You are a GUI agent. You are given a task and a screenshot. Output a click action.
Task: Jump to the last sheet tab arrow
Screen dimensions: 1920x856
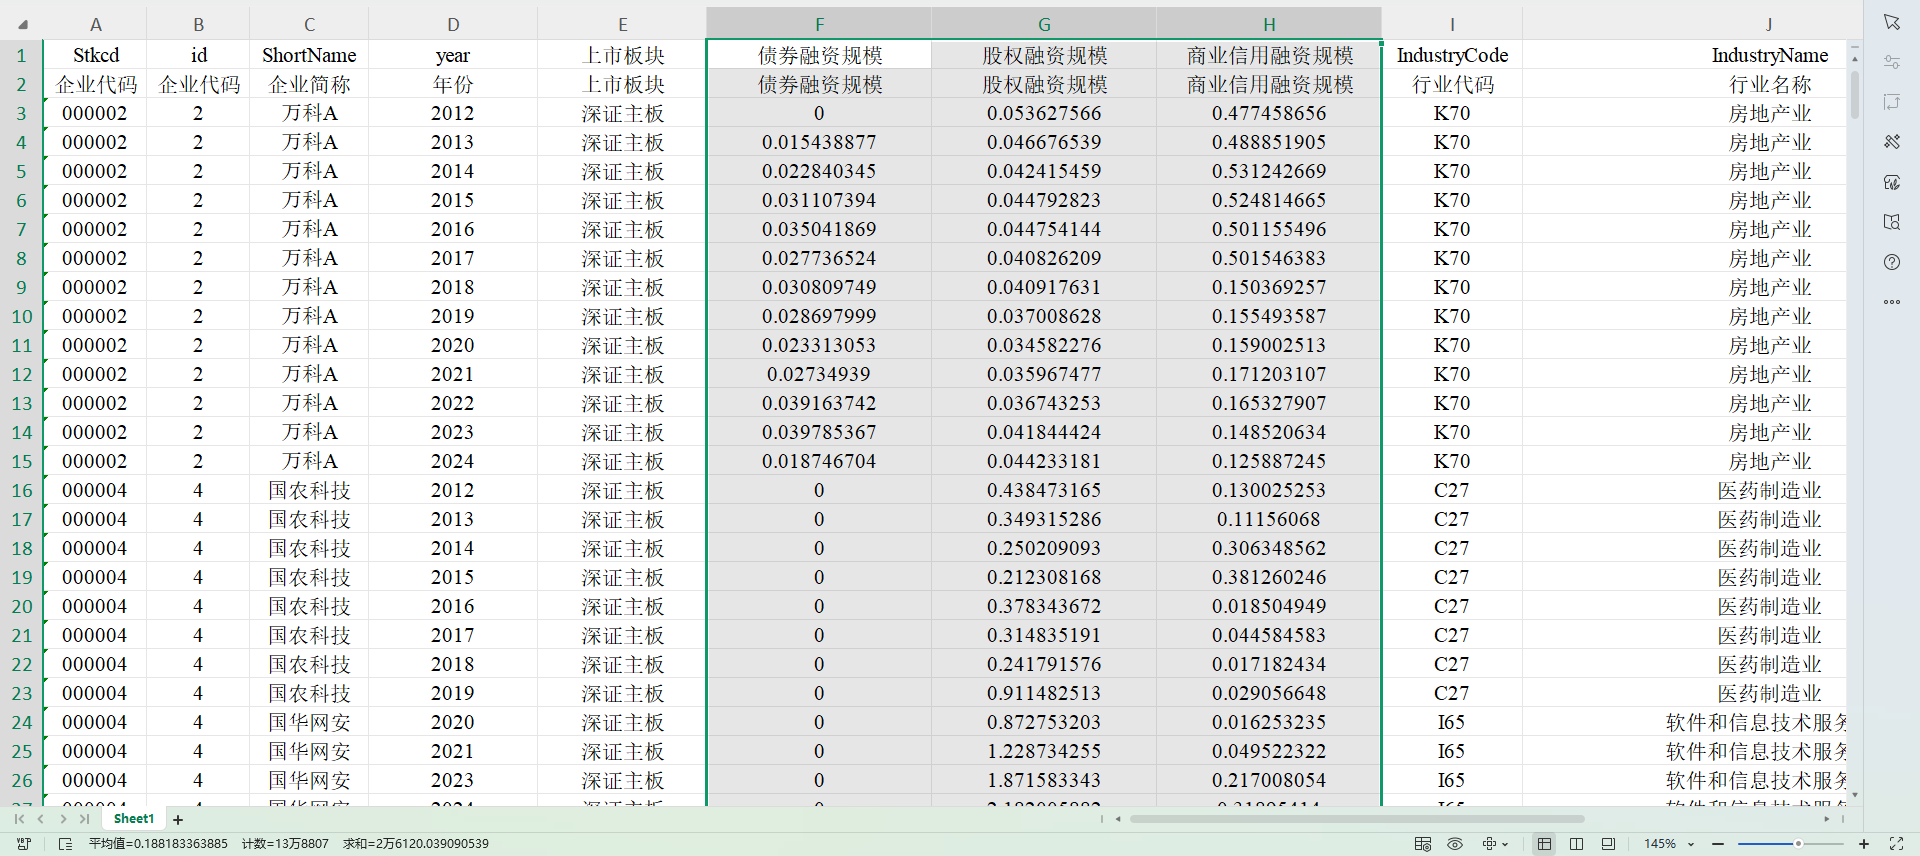click(x=85, y=819)
